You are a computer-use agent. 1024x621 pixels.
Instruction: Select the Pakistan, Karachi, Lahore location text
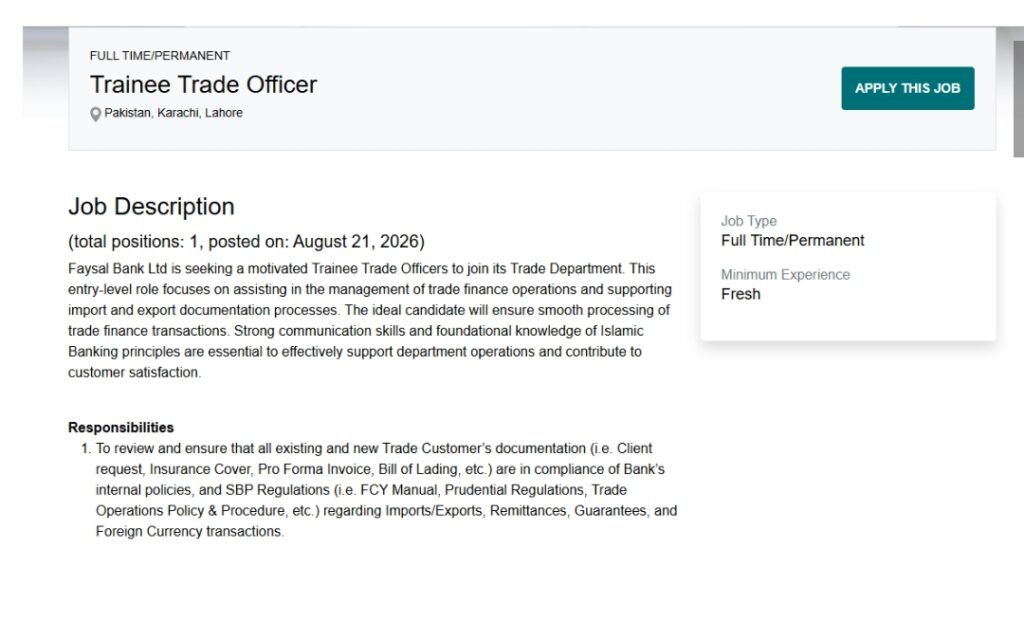coord(173,113)
